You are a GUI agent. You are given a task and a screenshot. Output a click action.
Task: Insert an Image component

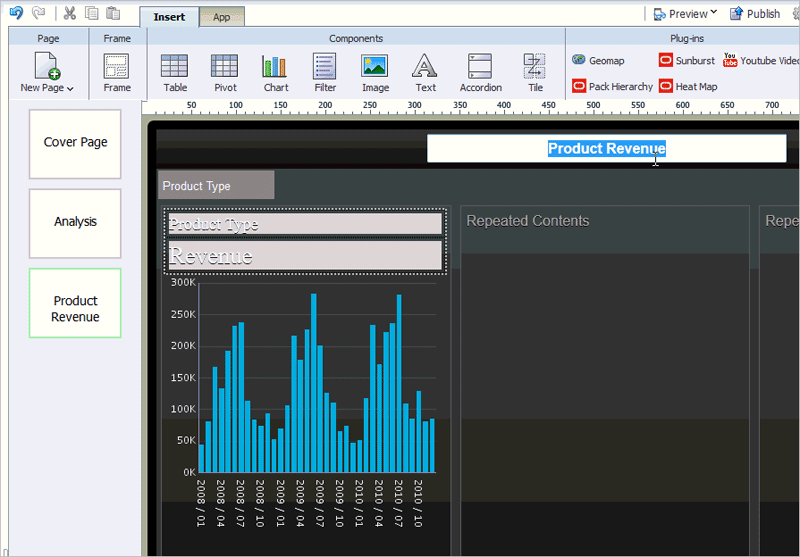pyautogui.click(x=375, y=73)
